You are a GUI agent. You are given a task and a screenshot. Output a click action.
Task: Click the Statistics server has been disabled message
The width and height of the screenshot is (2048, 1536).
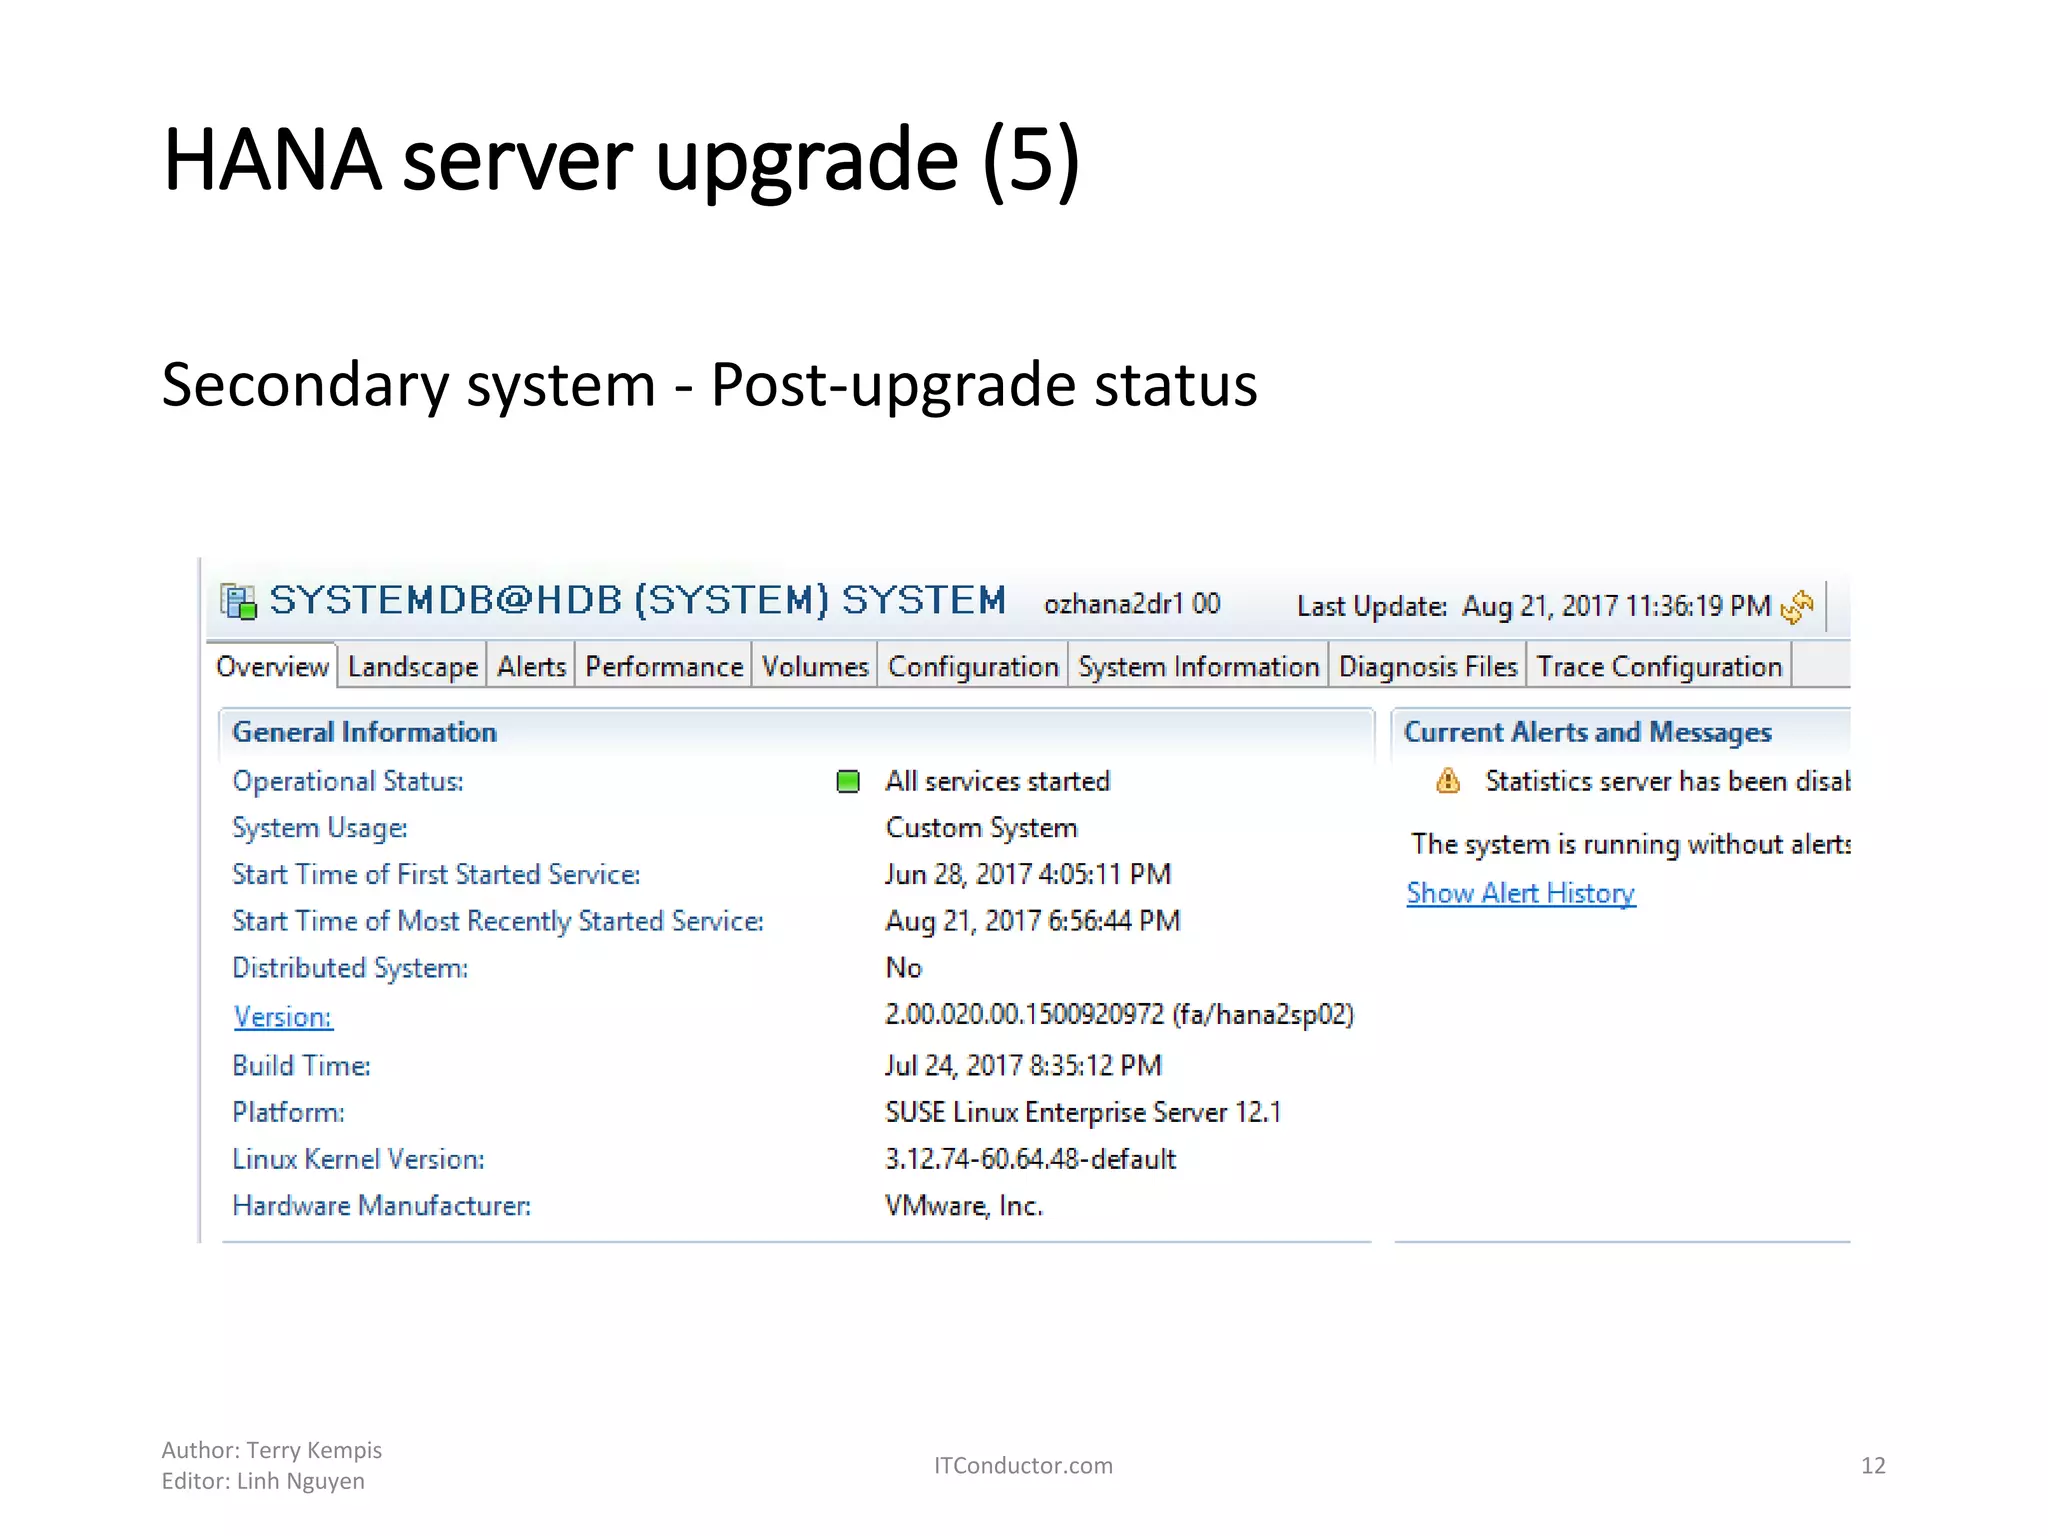coord(1667,781)
